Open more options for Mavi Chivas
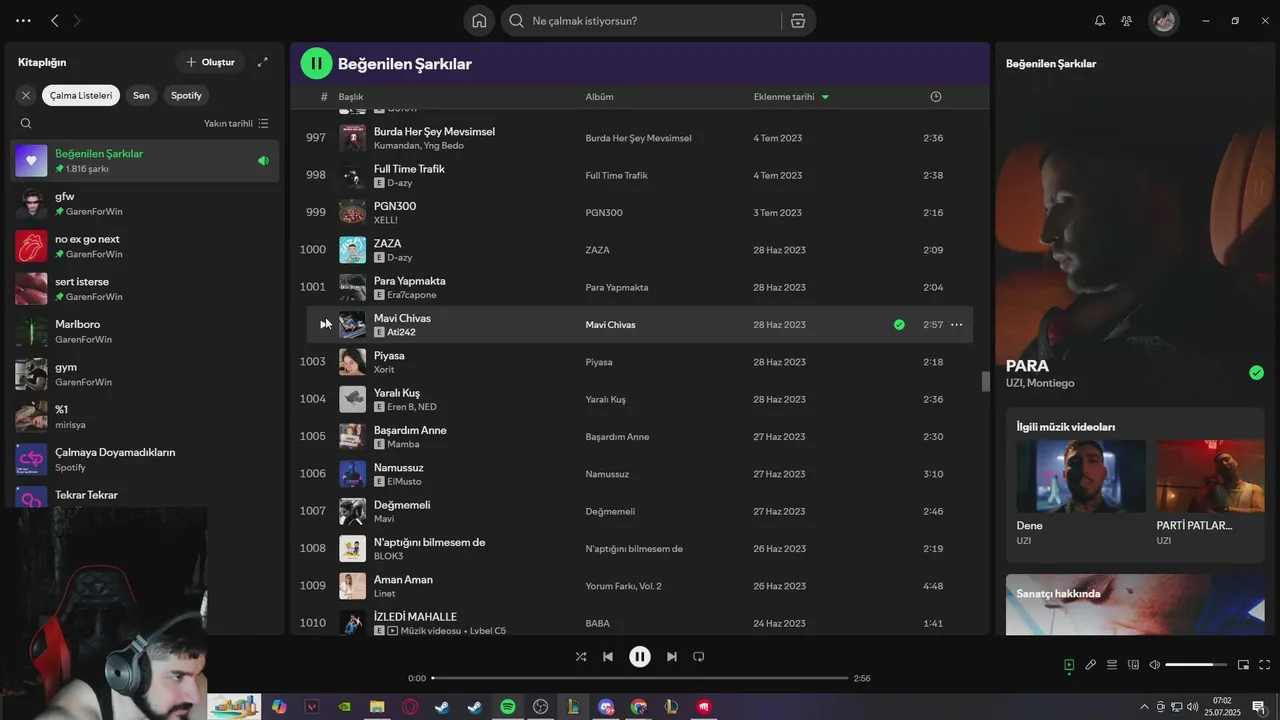Viewport: 1280px width, 720px height. pos(956,325)
